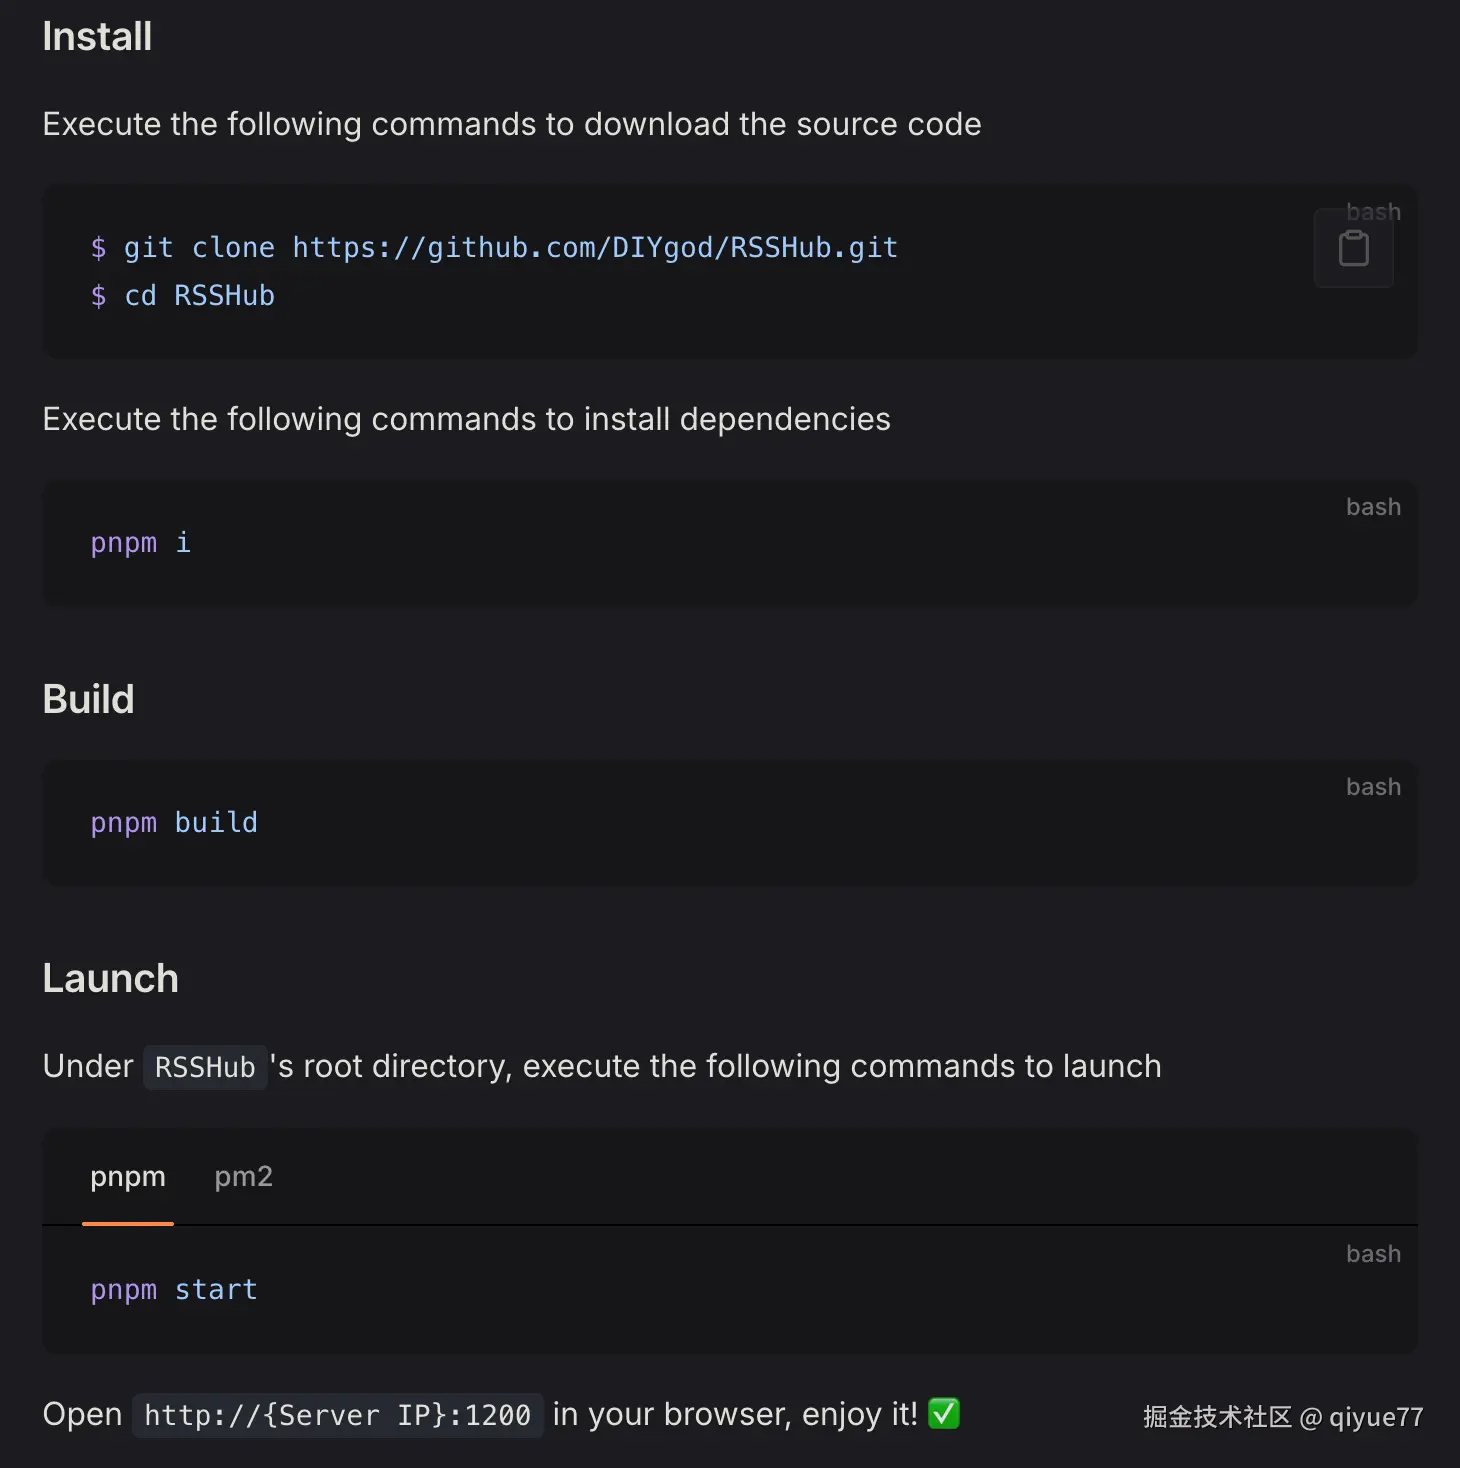Click the Install section heading
The height and width of the screenshot is (1468, 1460).
[97, 37]
